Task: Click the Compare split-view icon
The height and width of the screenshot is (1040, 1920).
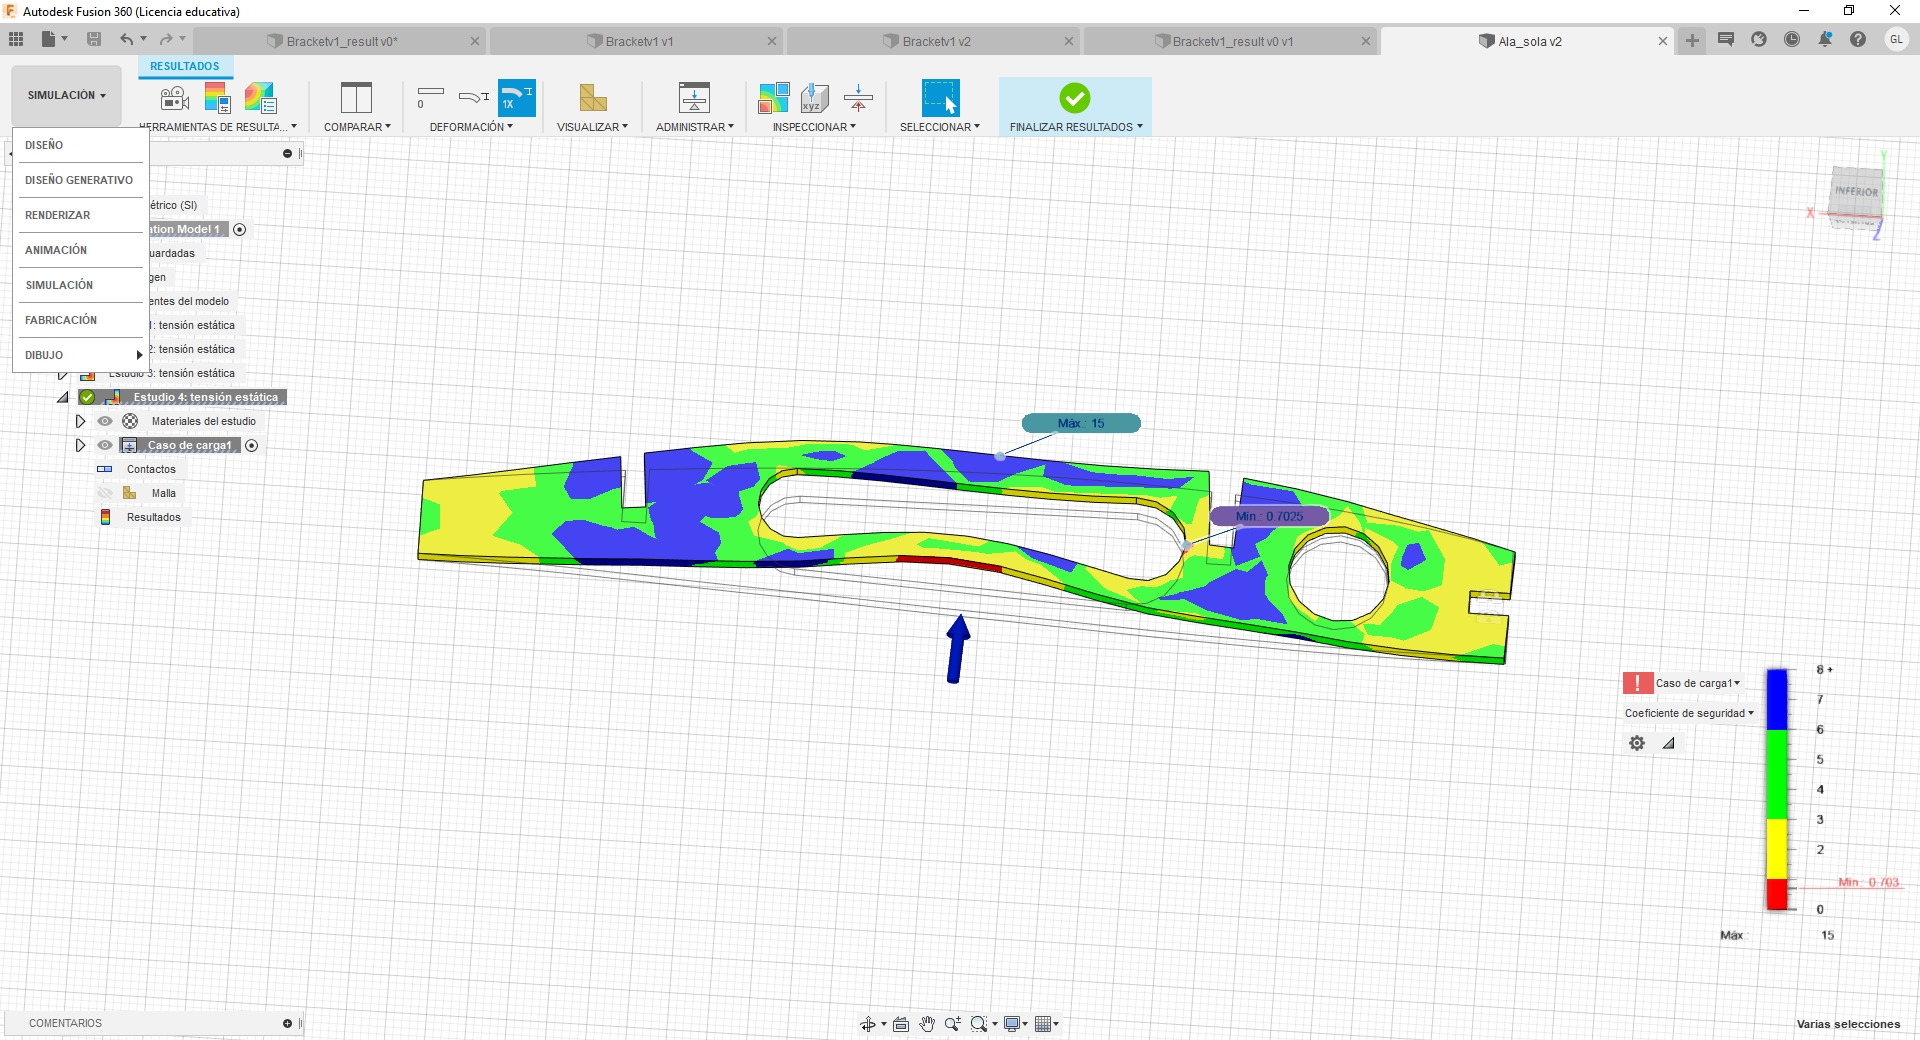Action: tap(356, 98)
